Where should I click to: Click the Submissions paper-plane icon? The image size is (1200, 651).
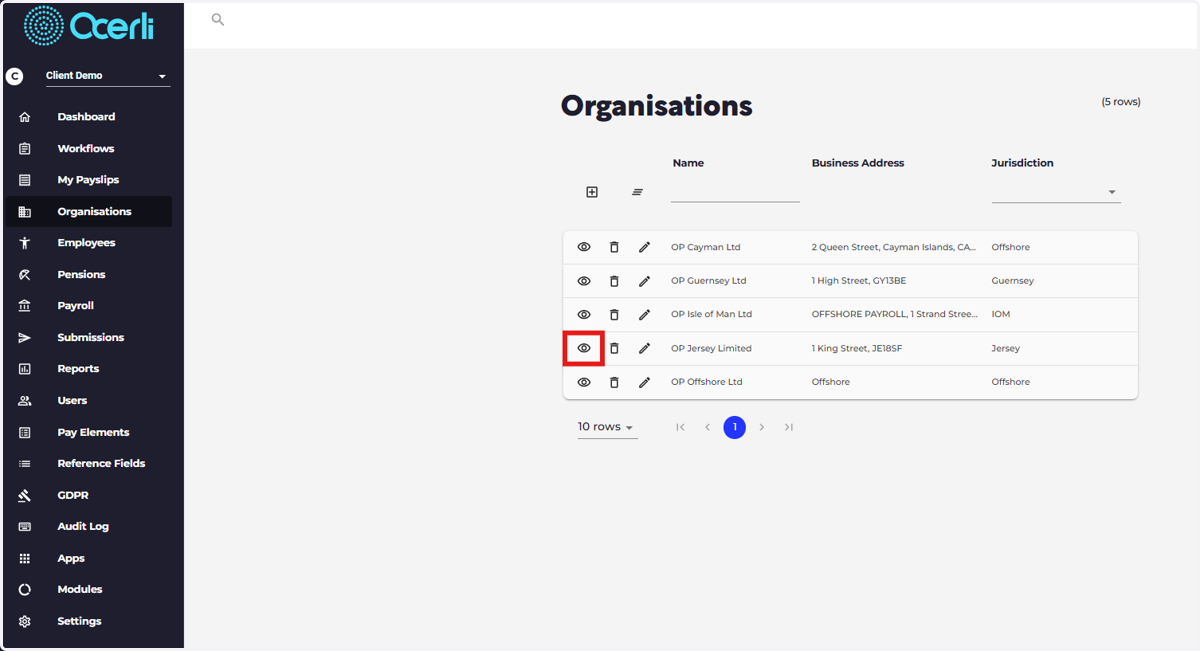25,338
